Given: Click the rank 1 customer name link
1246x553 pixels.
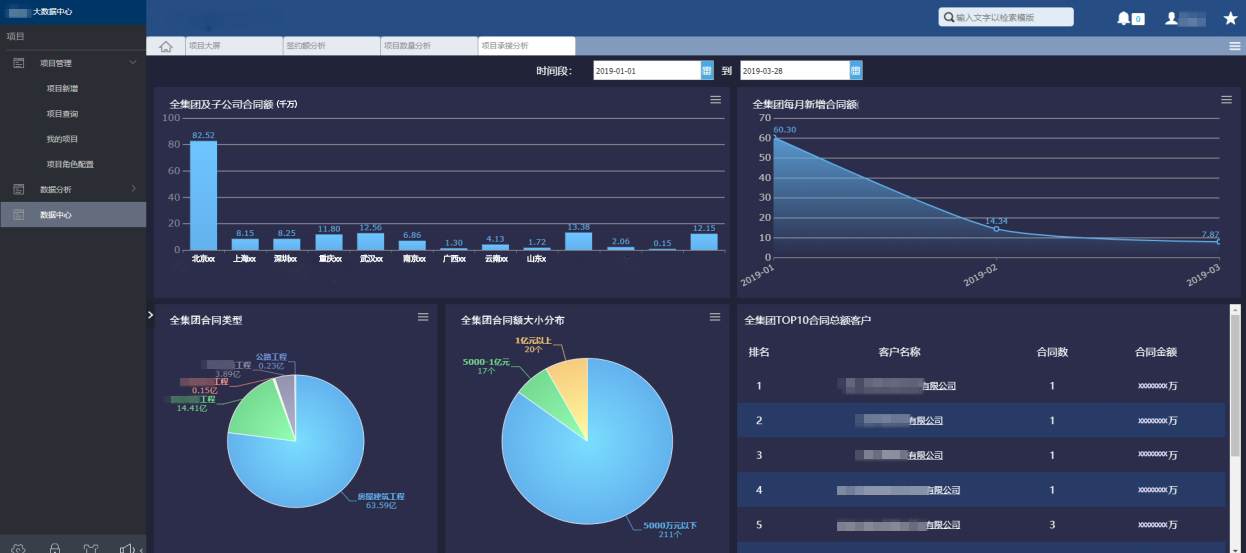Looking at the screenshot, I should pyautogui.click(x=898, y=386).
